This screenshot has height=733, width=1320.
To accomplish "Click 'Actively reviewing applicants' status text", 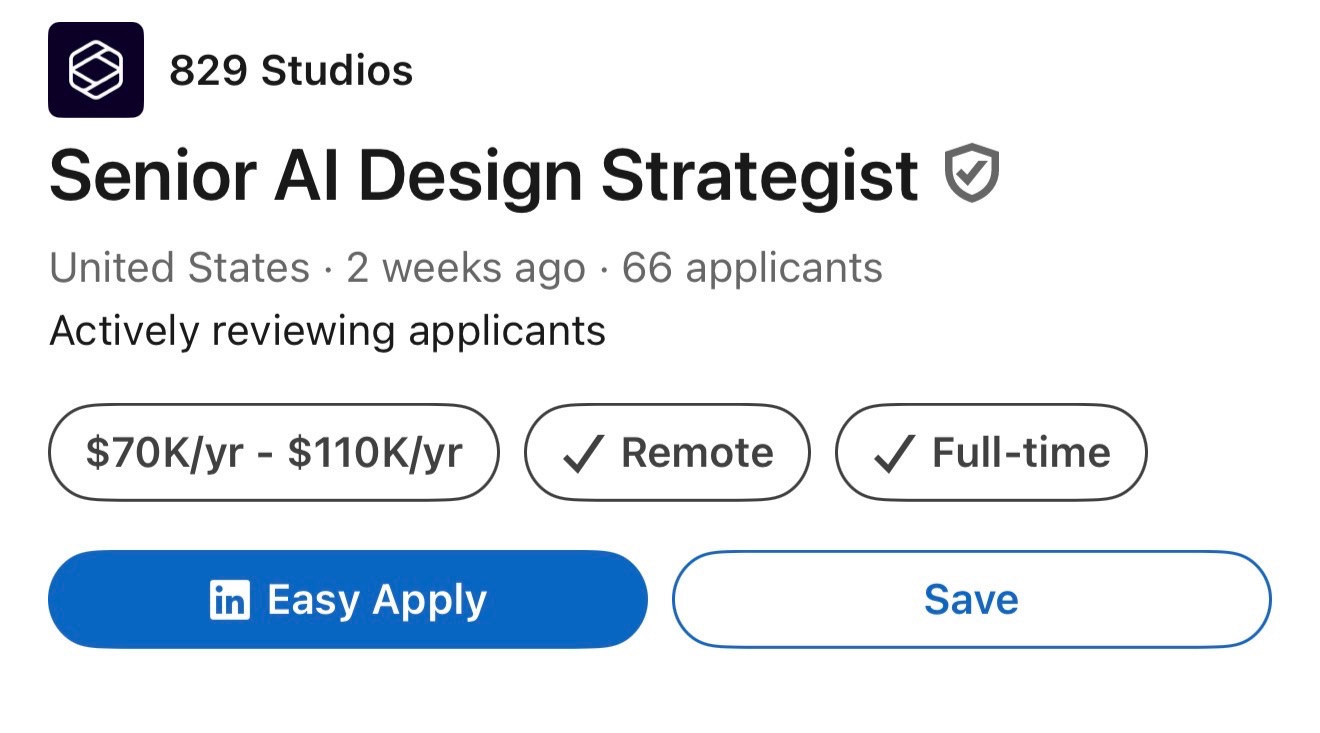I will coord(327,331).
